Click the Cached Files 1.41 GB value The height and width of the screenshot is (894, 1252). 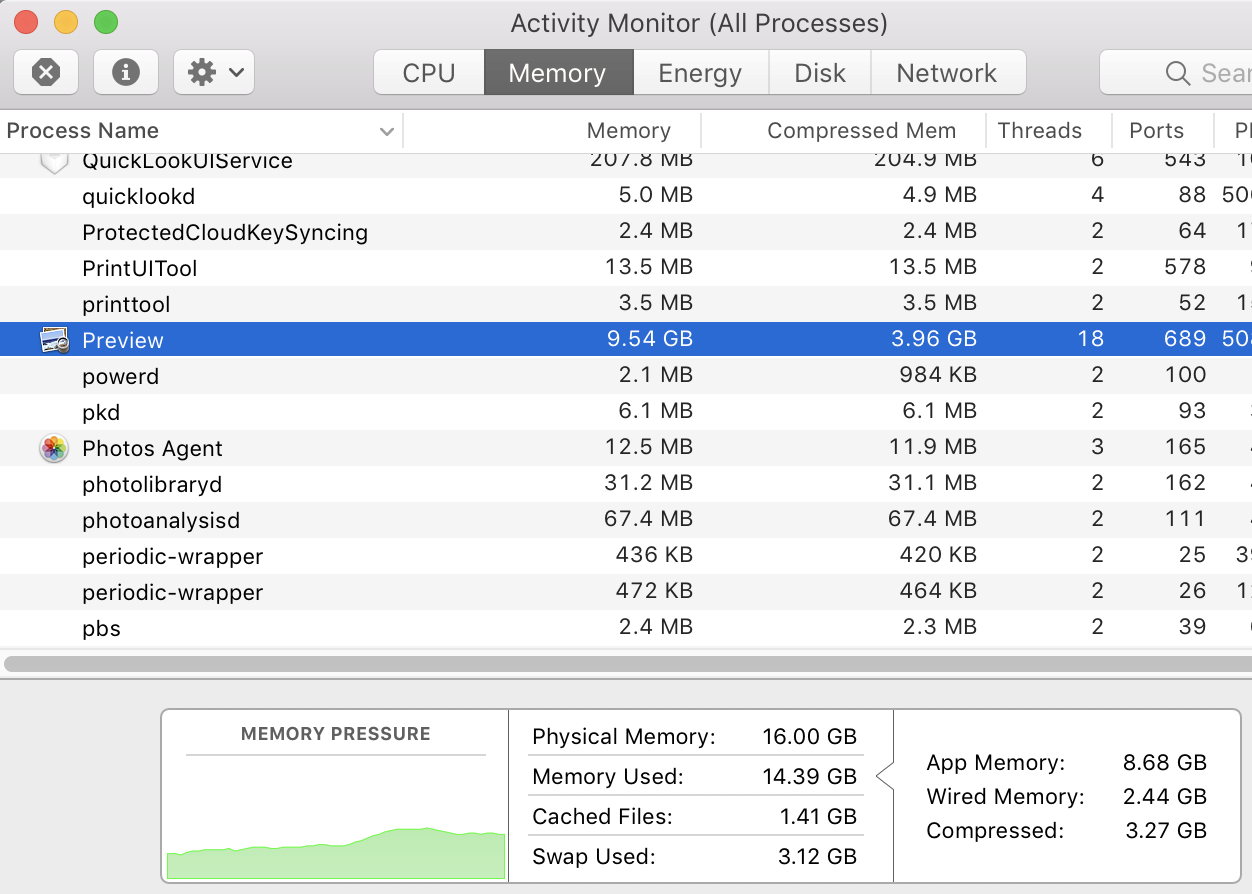coord(818,817)
